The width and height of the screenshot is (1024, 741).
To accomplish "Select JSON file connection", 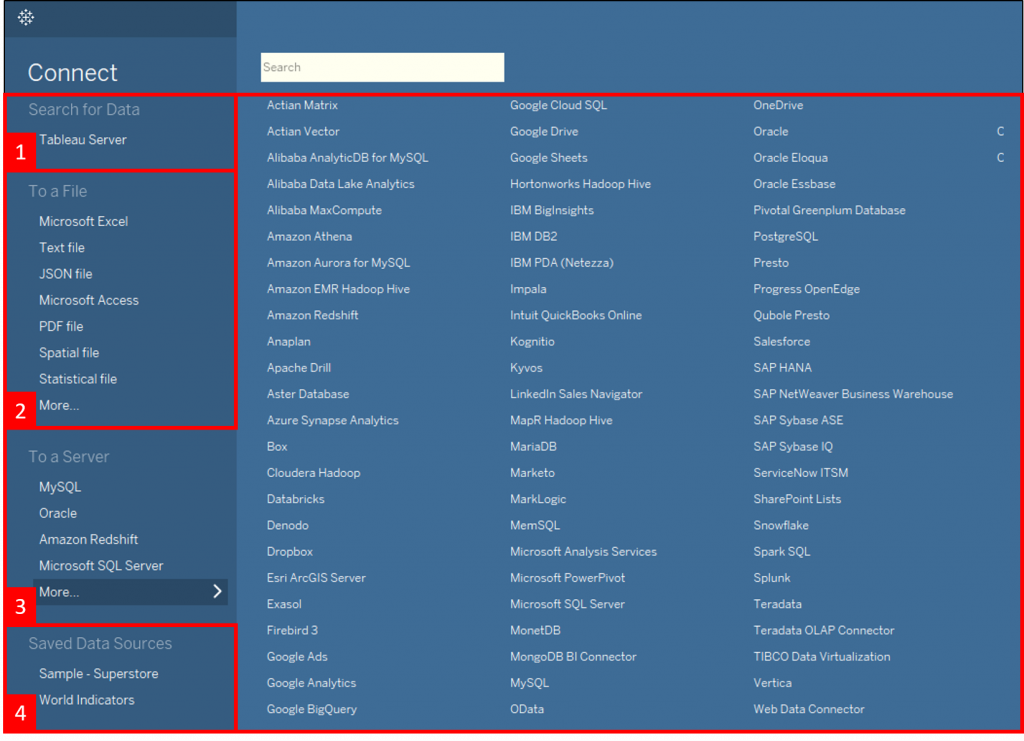I will pos(65,274).
